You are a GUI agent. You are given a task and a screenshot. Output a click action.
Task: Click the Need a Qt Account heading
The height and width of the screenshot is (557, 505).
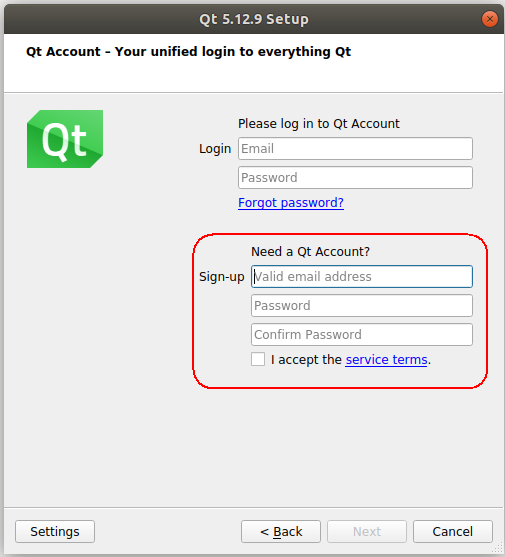click(x=310, y=252)
